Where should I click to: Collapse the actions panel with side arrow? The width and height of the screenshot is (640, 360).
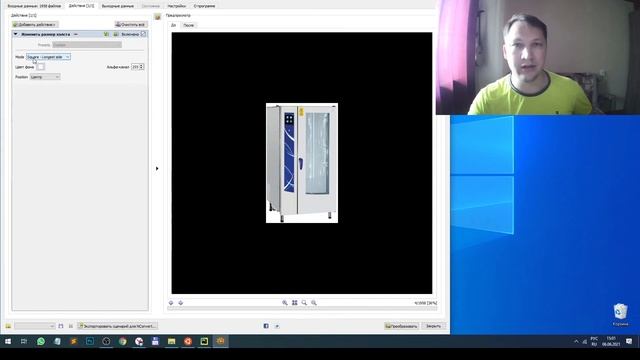pos(157,169)
